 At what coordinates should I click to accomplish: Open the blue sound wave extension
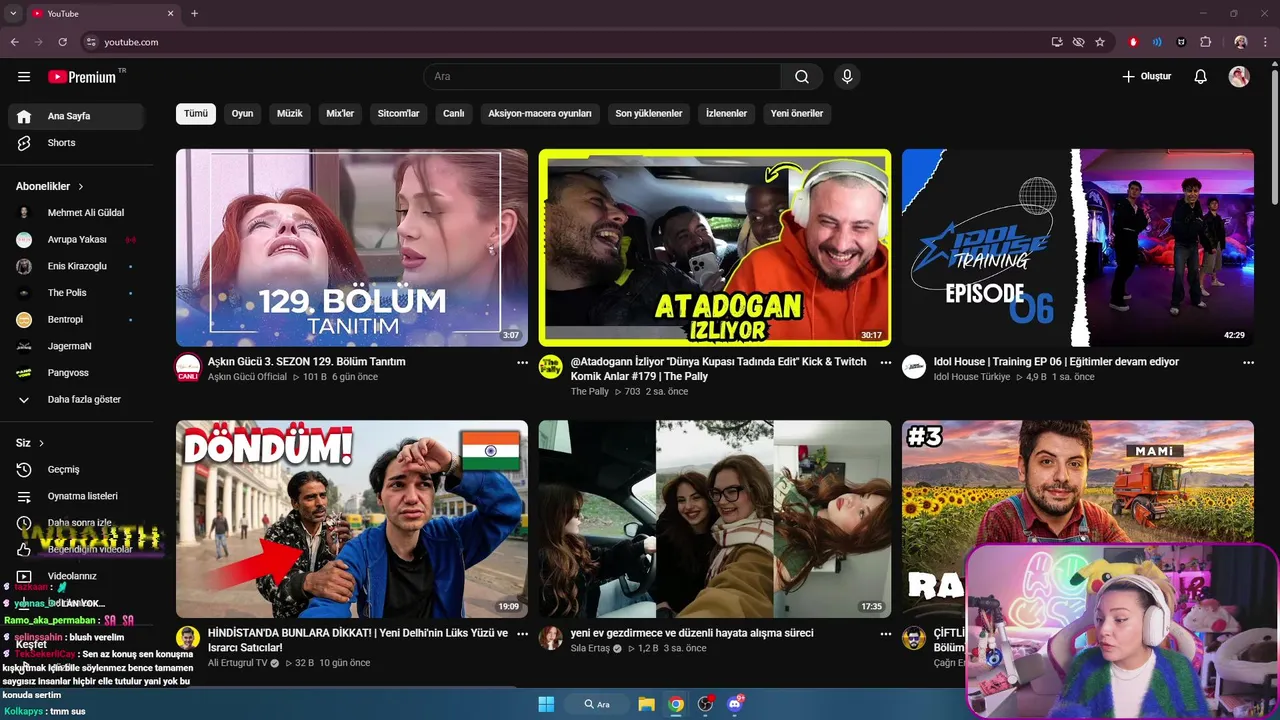click(1157, 42)
